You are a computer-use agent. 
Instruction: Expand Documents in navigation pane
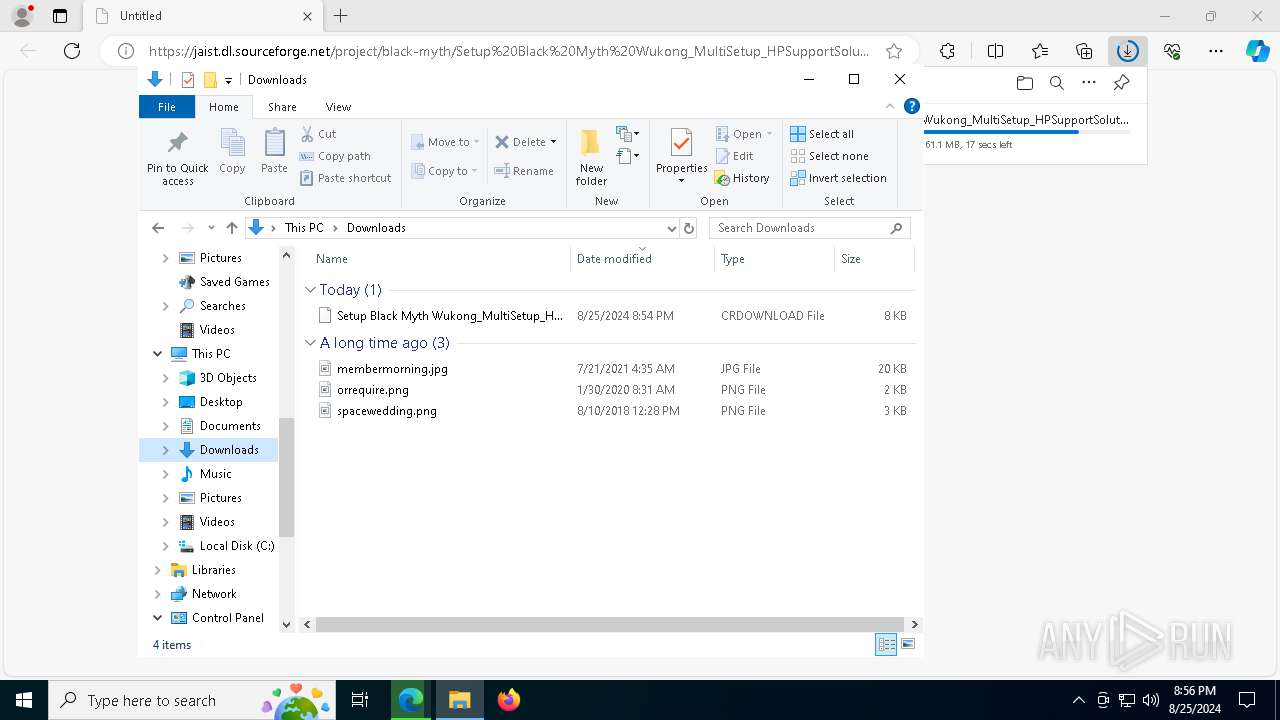166,426
